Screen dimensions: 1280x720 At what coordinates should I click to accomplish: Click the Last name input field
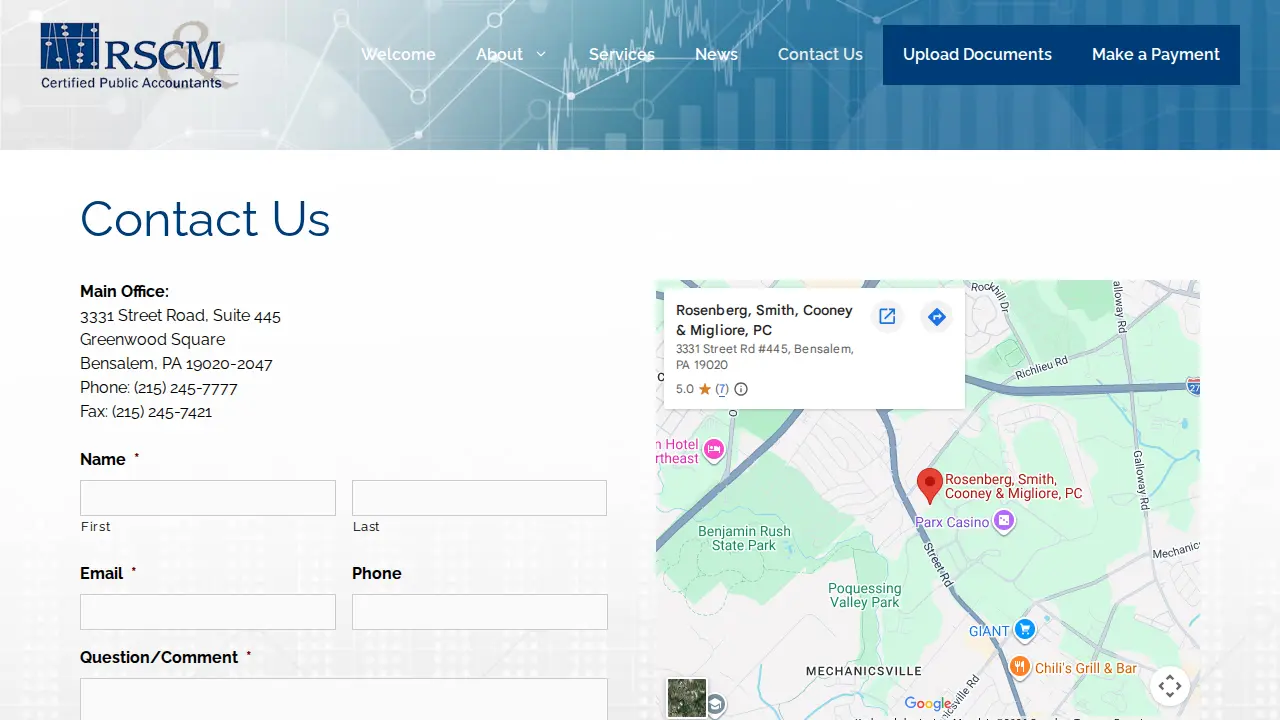point(480,498)
